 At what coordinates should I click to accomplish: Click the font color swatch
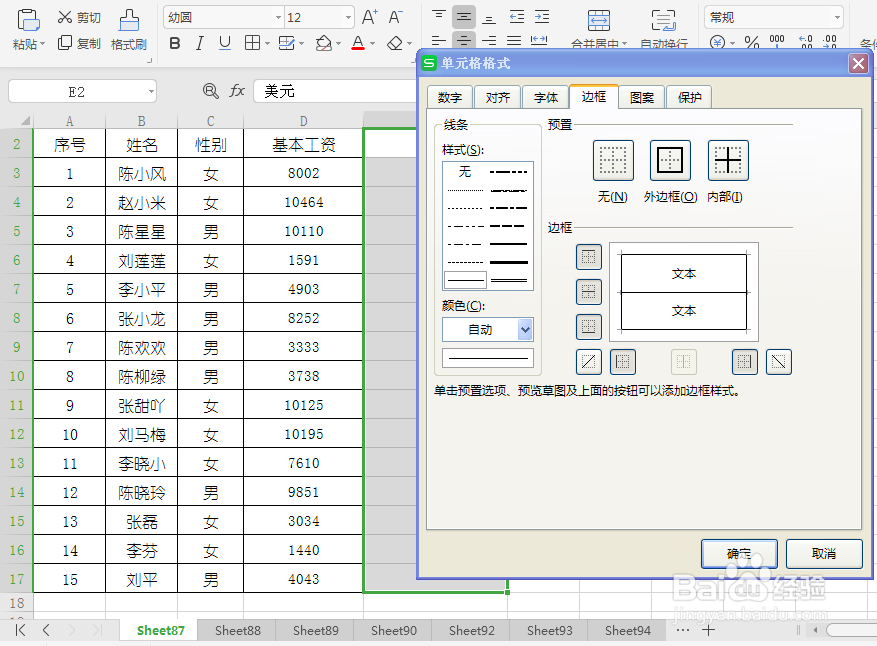(360, 44)
